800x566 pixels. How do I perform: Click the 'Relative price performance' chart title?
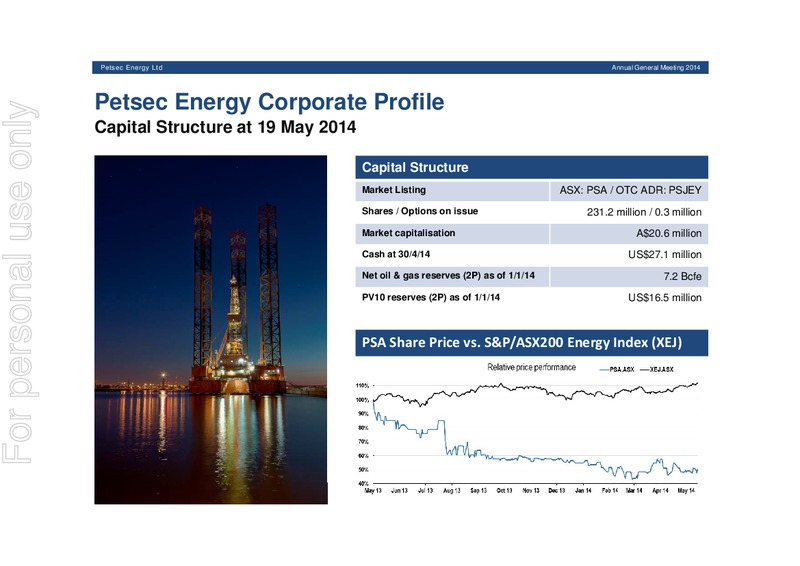pyautogui.click(x=531, y=367)
